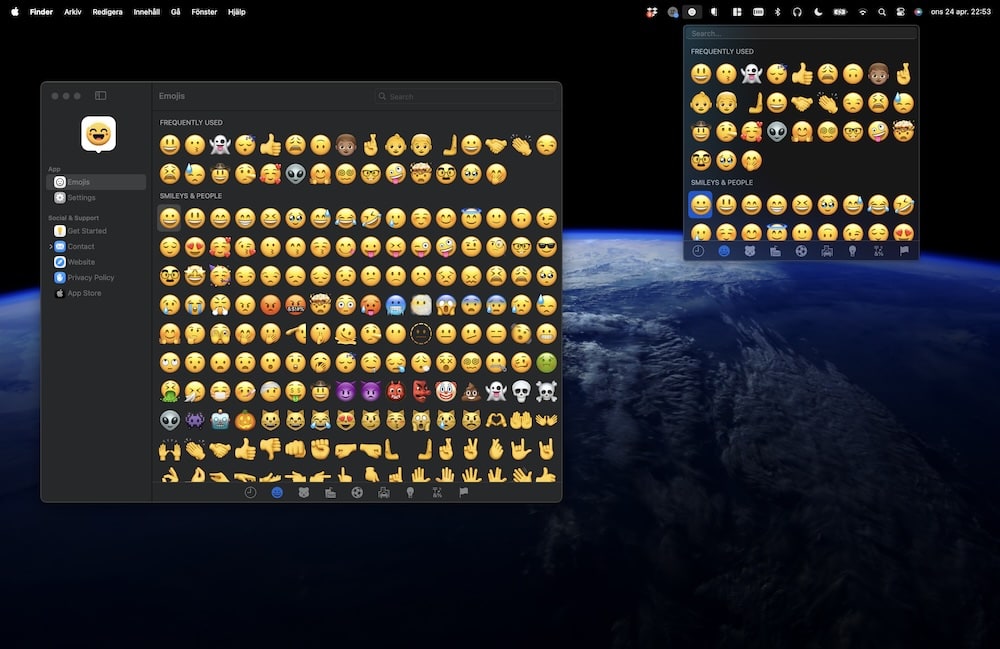Click the Search field in the popover
This screenshot has width=1000, height=649.
point(801,34)
